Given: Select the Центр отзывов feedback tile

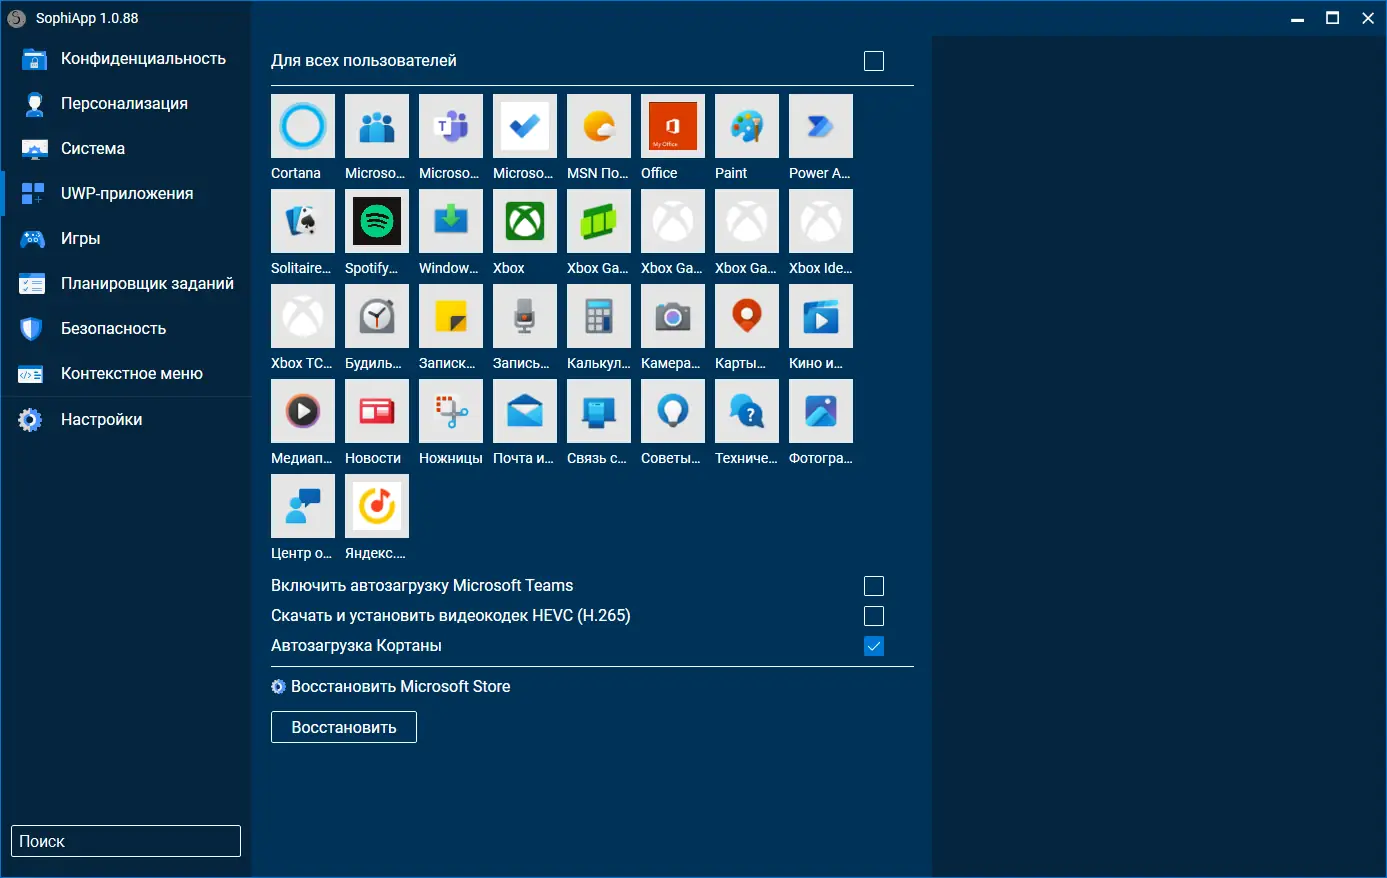Looking at the screenshot, I should pos(303,506).
